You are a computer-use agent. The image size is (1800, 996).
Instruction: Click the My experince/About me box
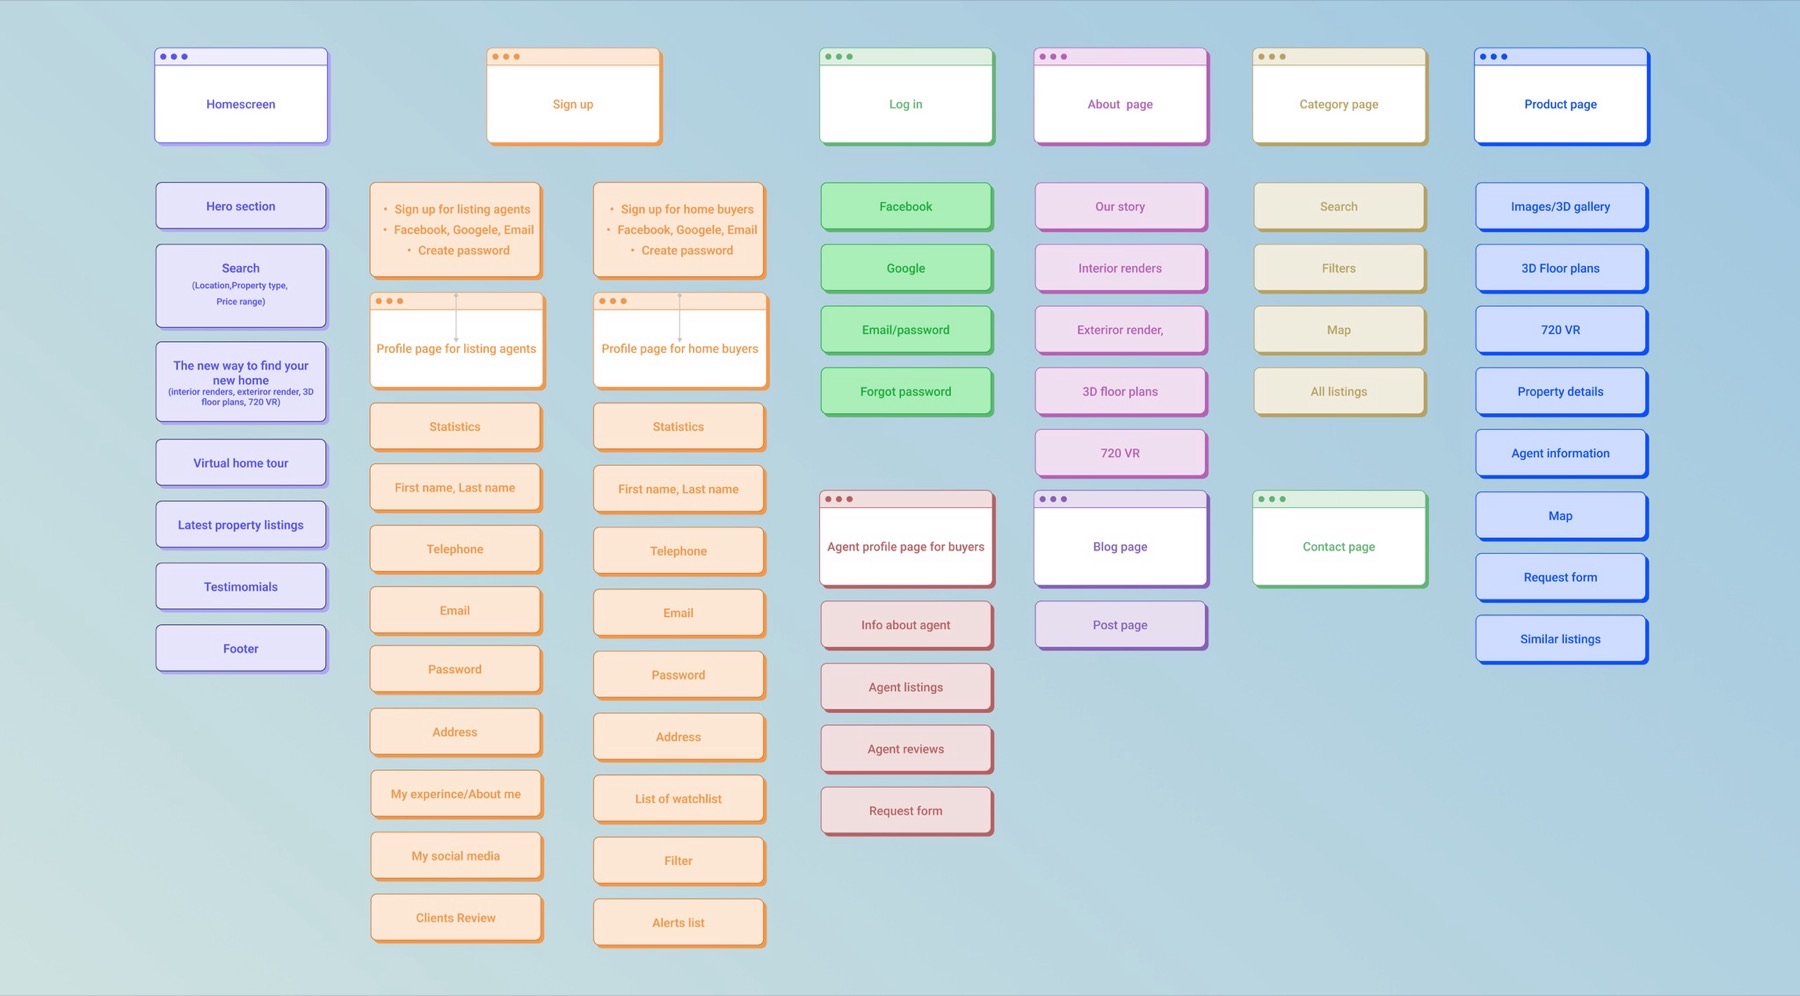coord(456,794)
